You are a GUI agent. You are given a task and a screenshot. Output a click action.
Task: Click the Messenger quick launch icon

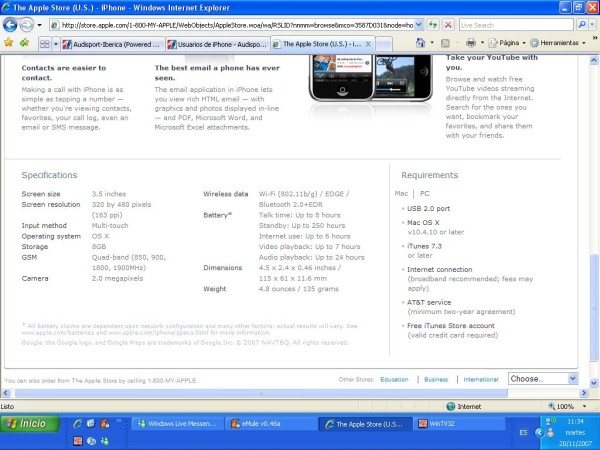tap(104, 441)
